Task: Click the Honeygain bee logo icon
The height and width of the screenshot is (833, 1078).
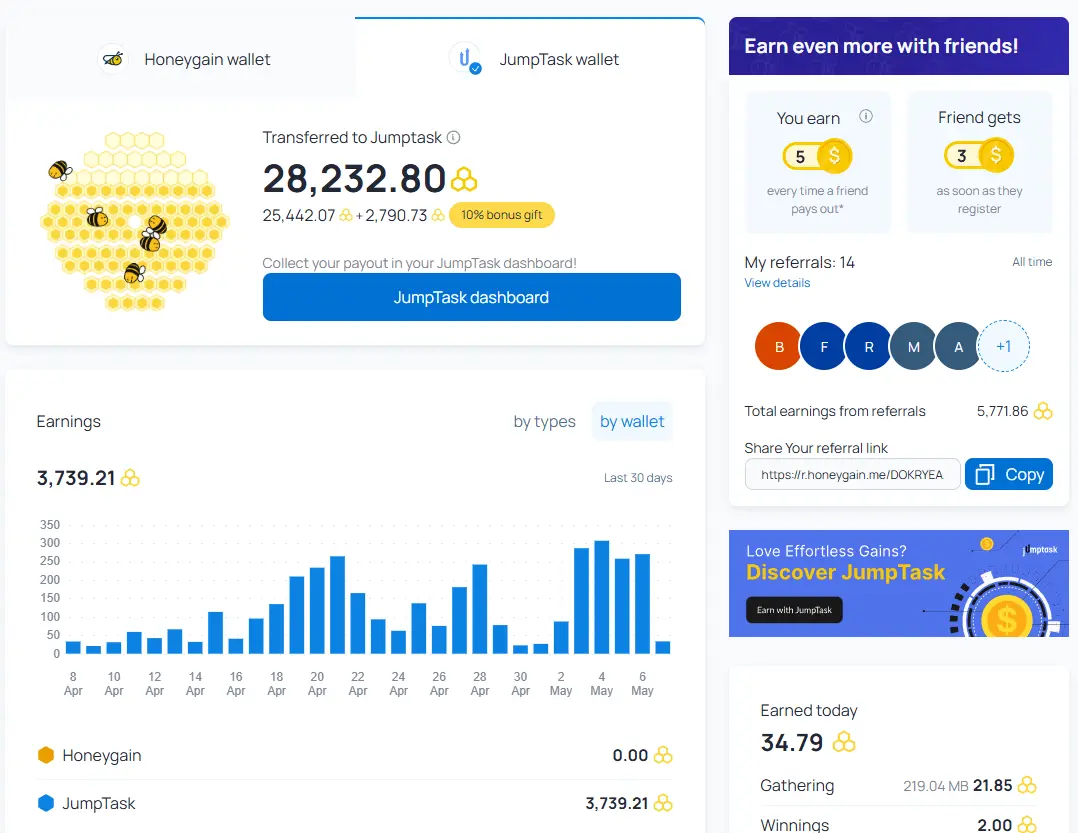Action: pos(113,60)
